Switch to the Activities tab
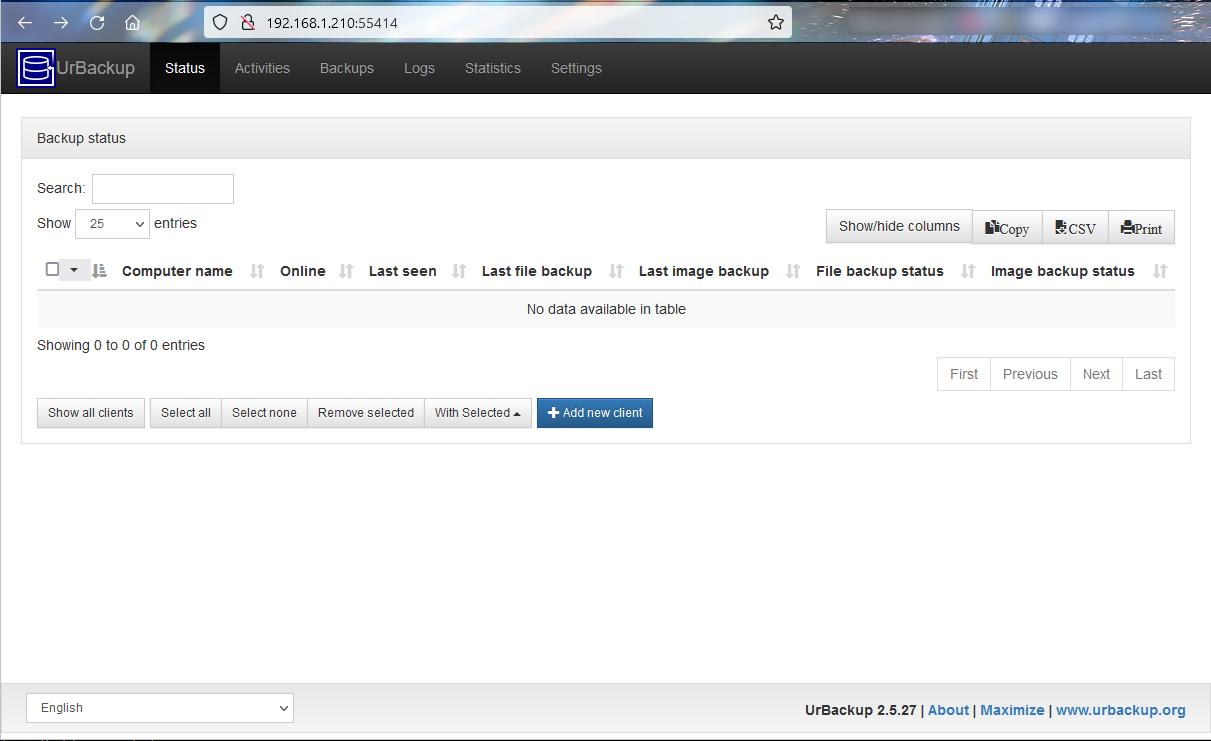The width and height of the screenshot is (1211, 741). pyautogui.click(x=262, y=69)
